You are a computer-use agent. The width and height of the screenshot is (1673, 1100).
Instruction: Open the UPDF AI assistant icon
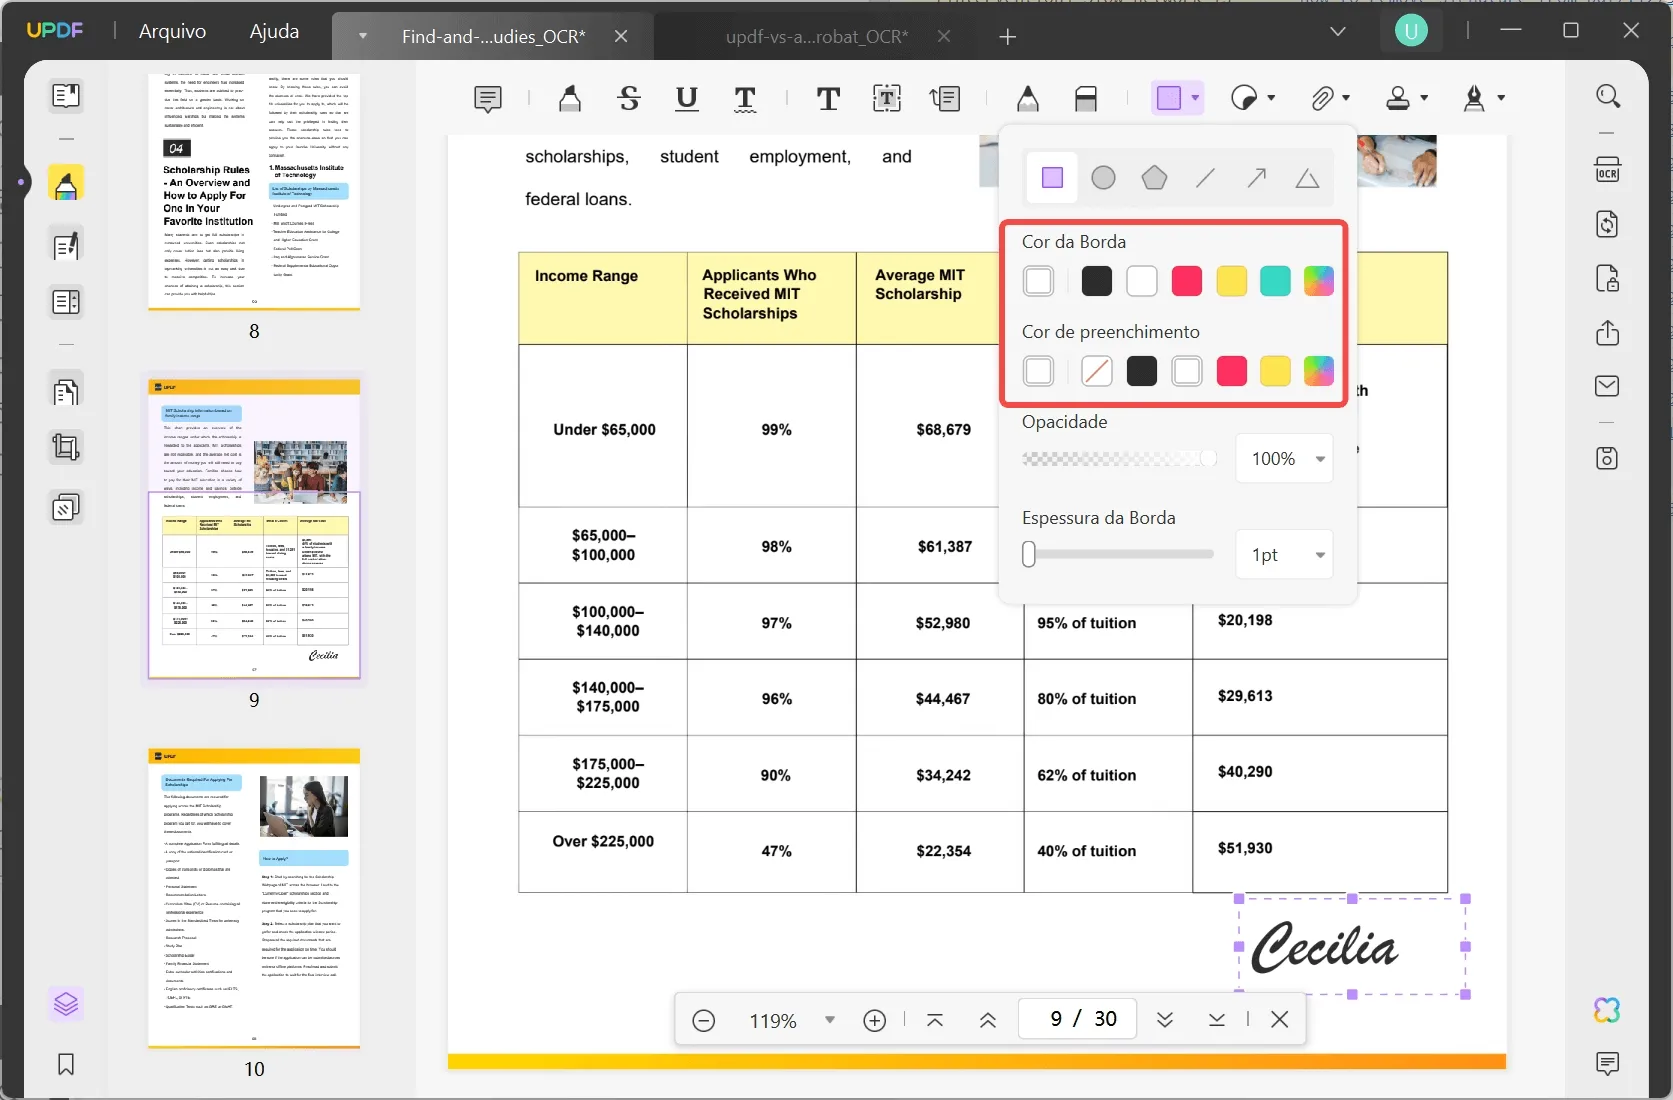(1608, 1010)
